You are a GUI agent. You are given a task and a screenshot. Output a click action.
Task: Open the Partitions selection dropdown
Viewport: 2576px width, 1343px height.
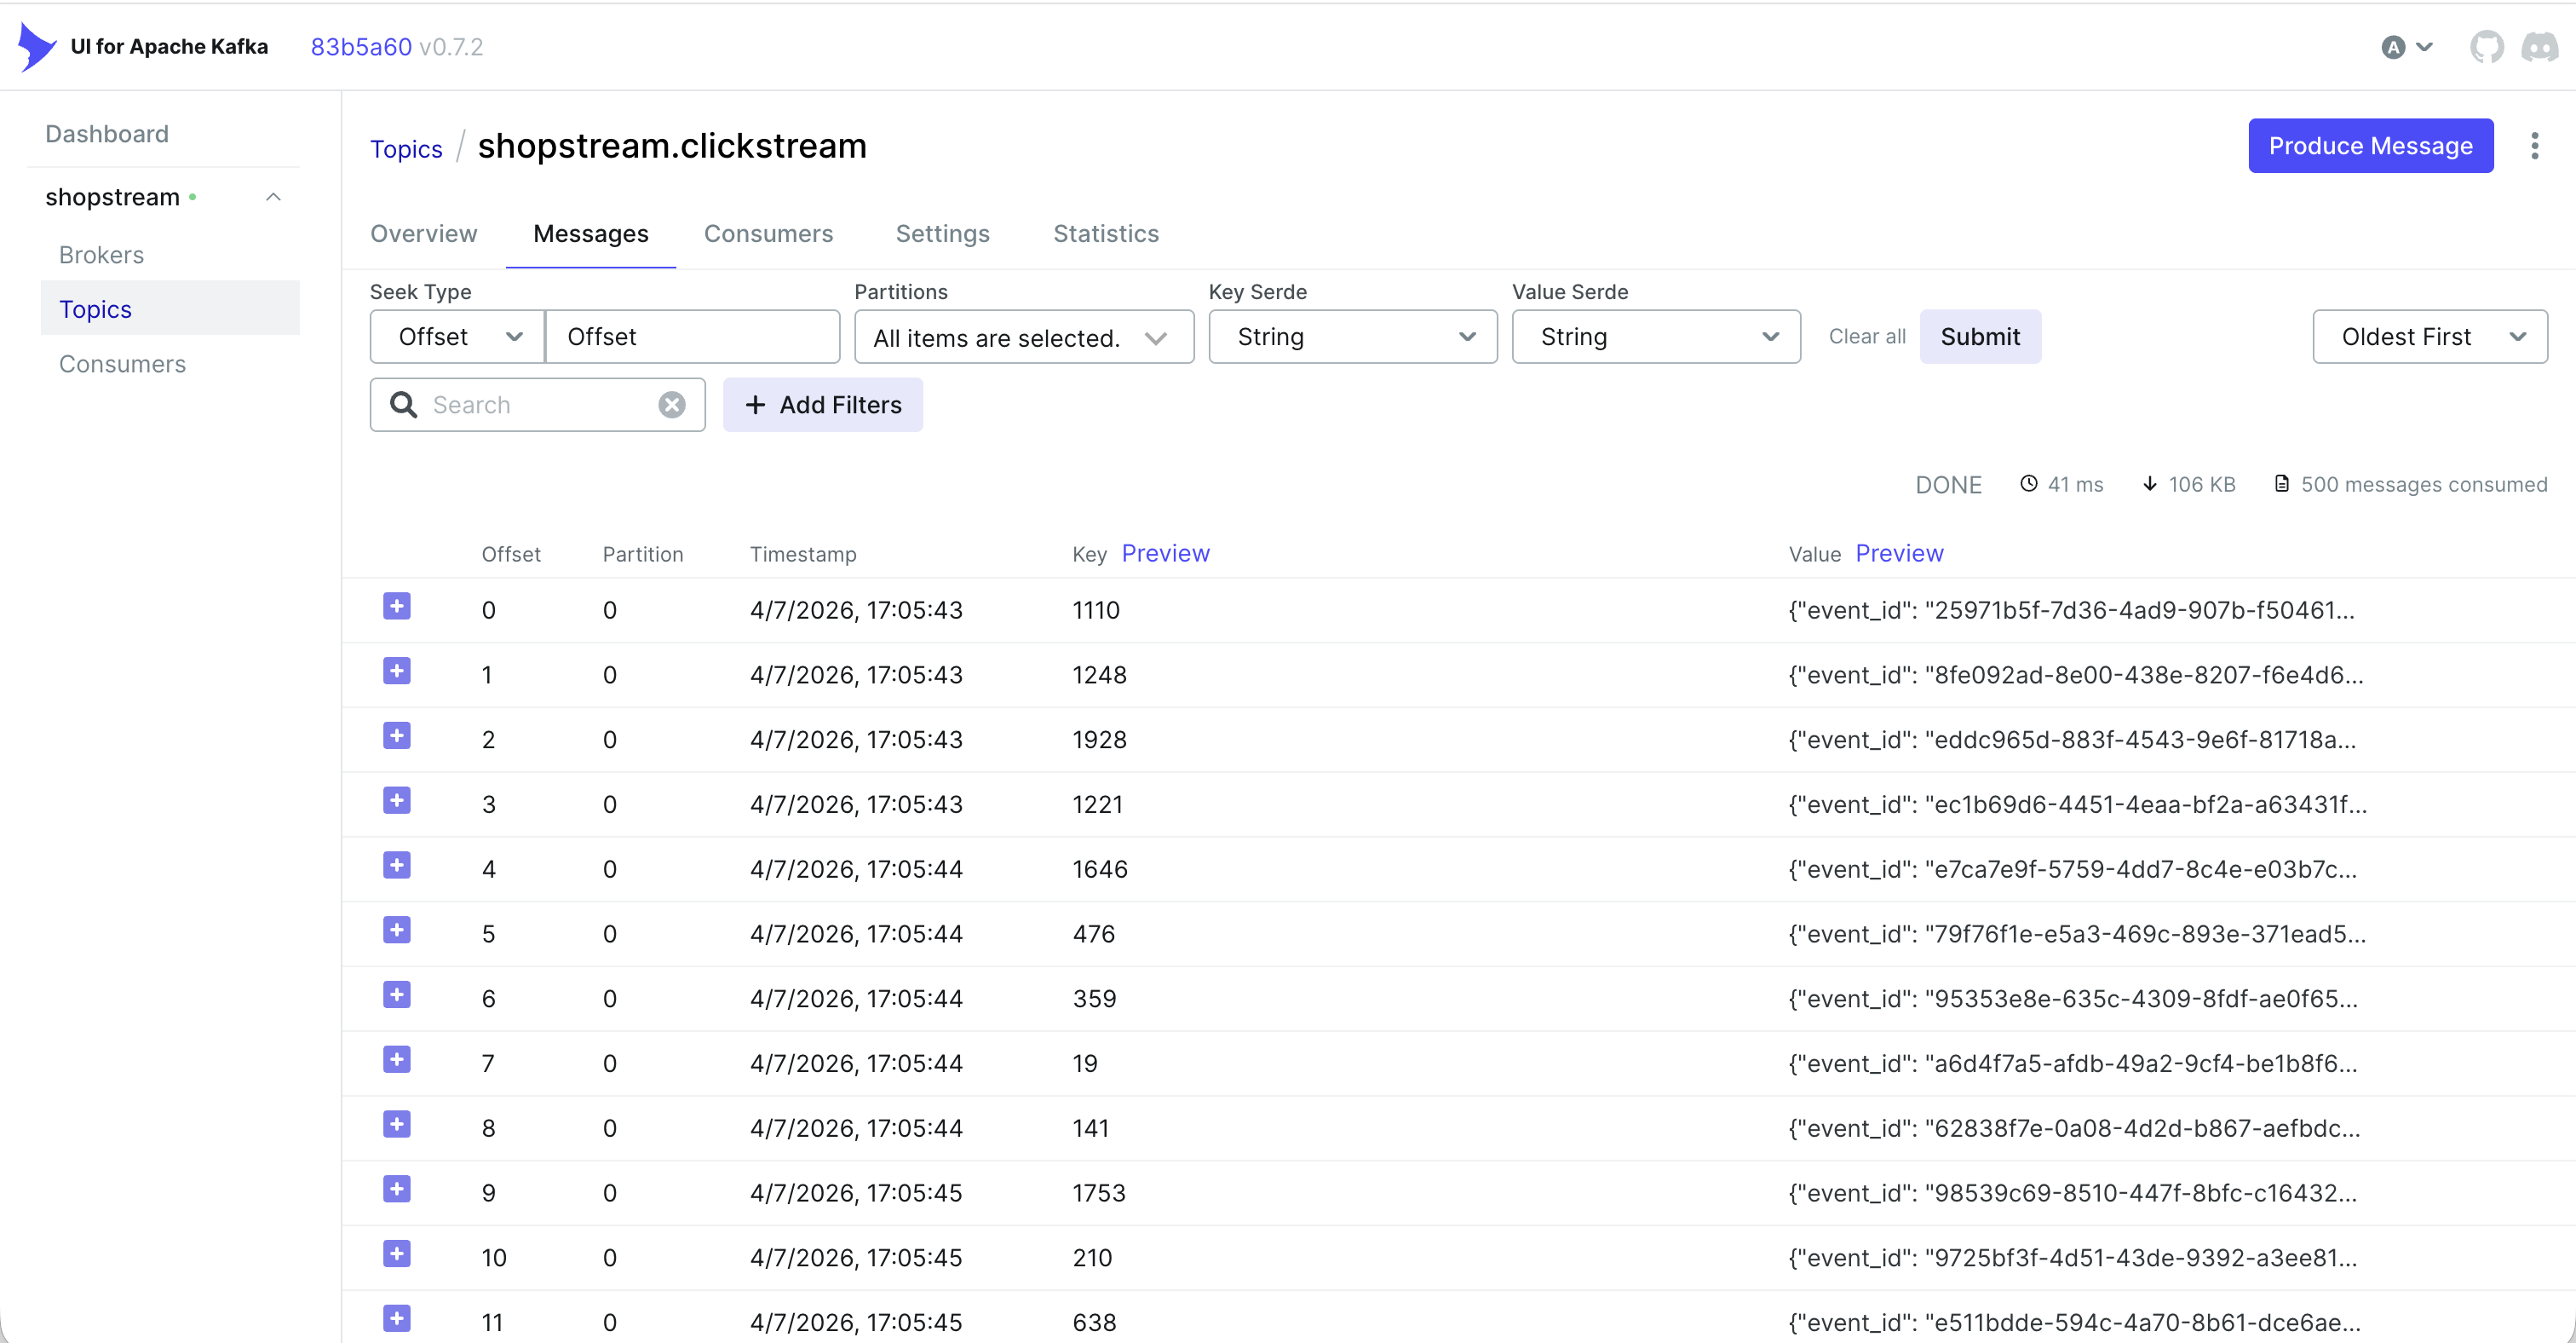click(x=1023, y=338)
